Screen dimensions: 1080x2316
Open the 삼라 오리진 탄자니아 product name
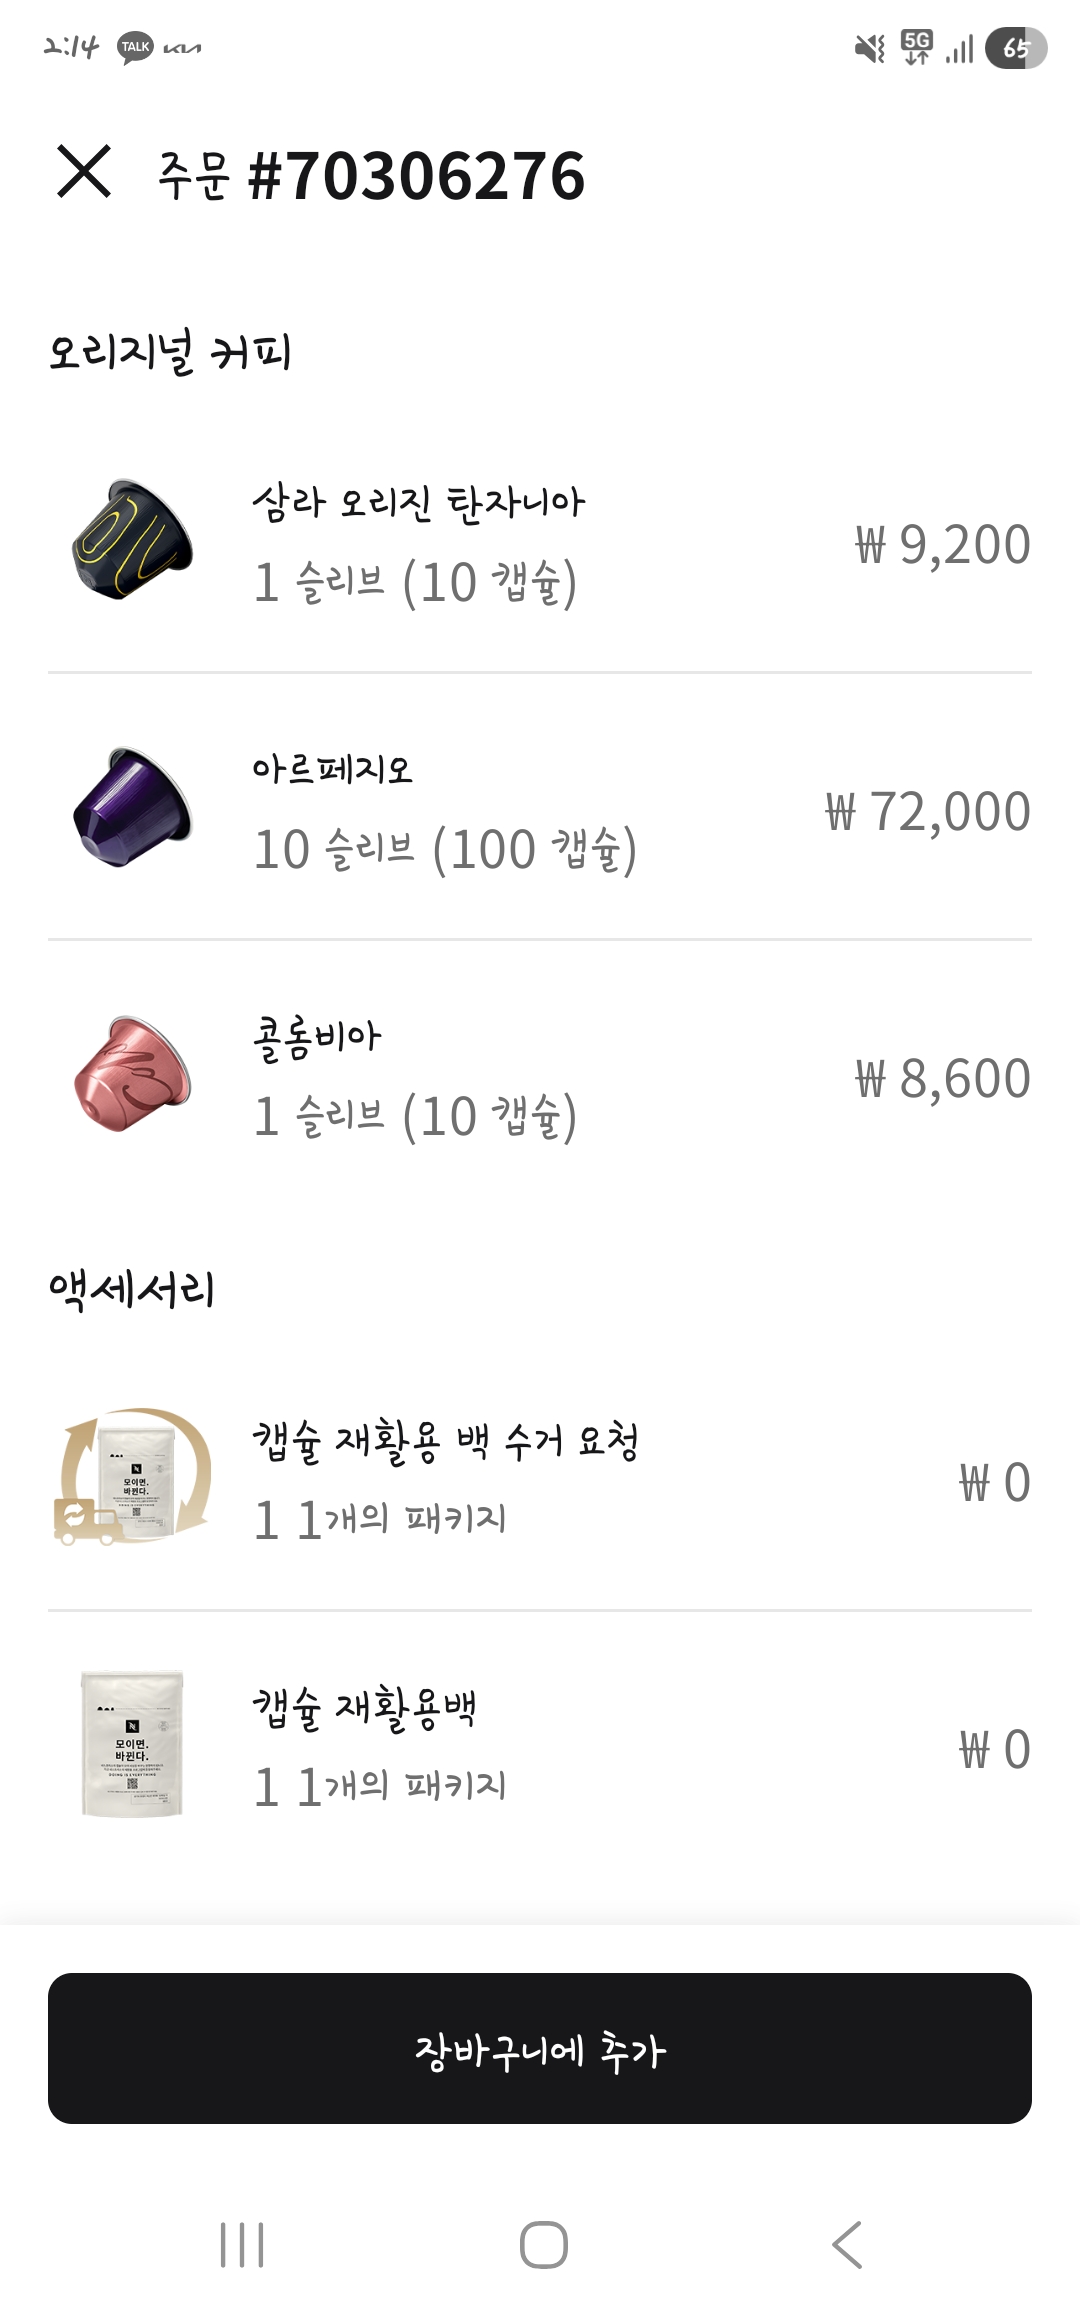point(418,503)
